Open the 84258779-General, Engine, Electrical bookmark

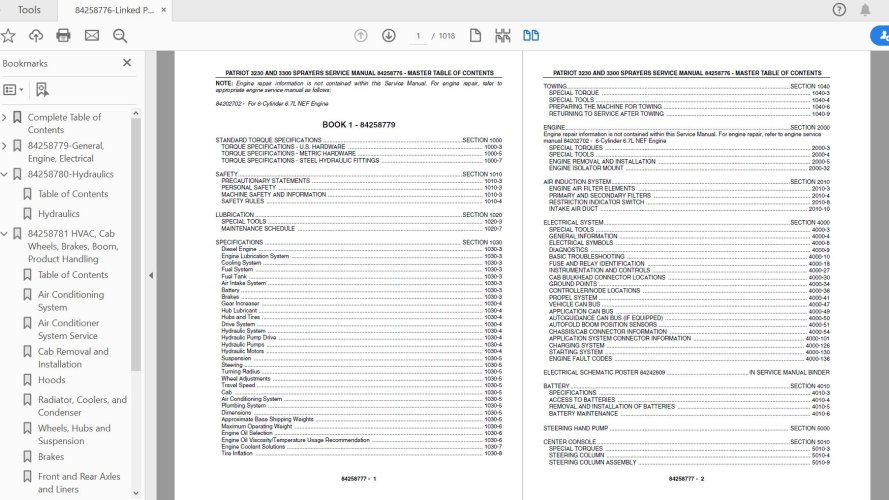tap(66, 152)
